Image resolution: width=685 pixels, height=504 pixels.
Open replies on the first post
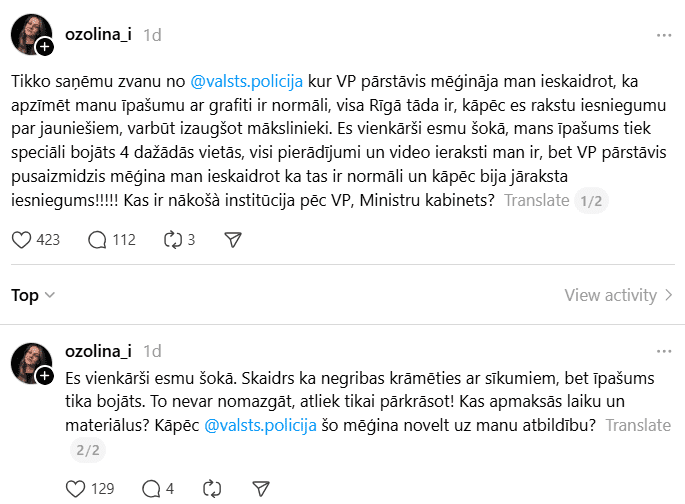point(98,240)
